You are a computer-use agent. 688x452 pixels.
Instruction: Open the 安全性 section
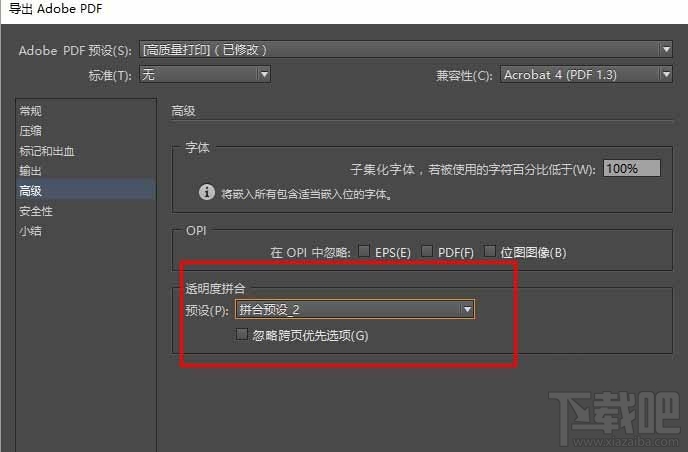tap(36, 211)
